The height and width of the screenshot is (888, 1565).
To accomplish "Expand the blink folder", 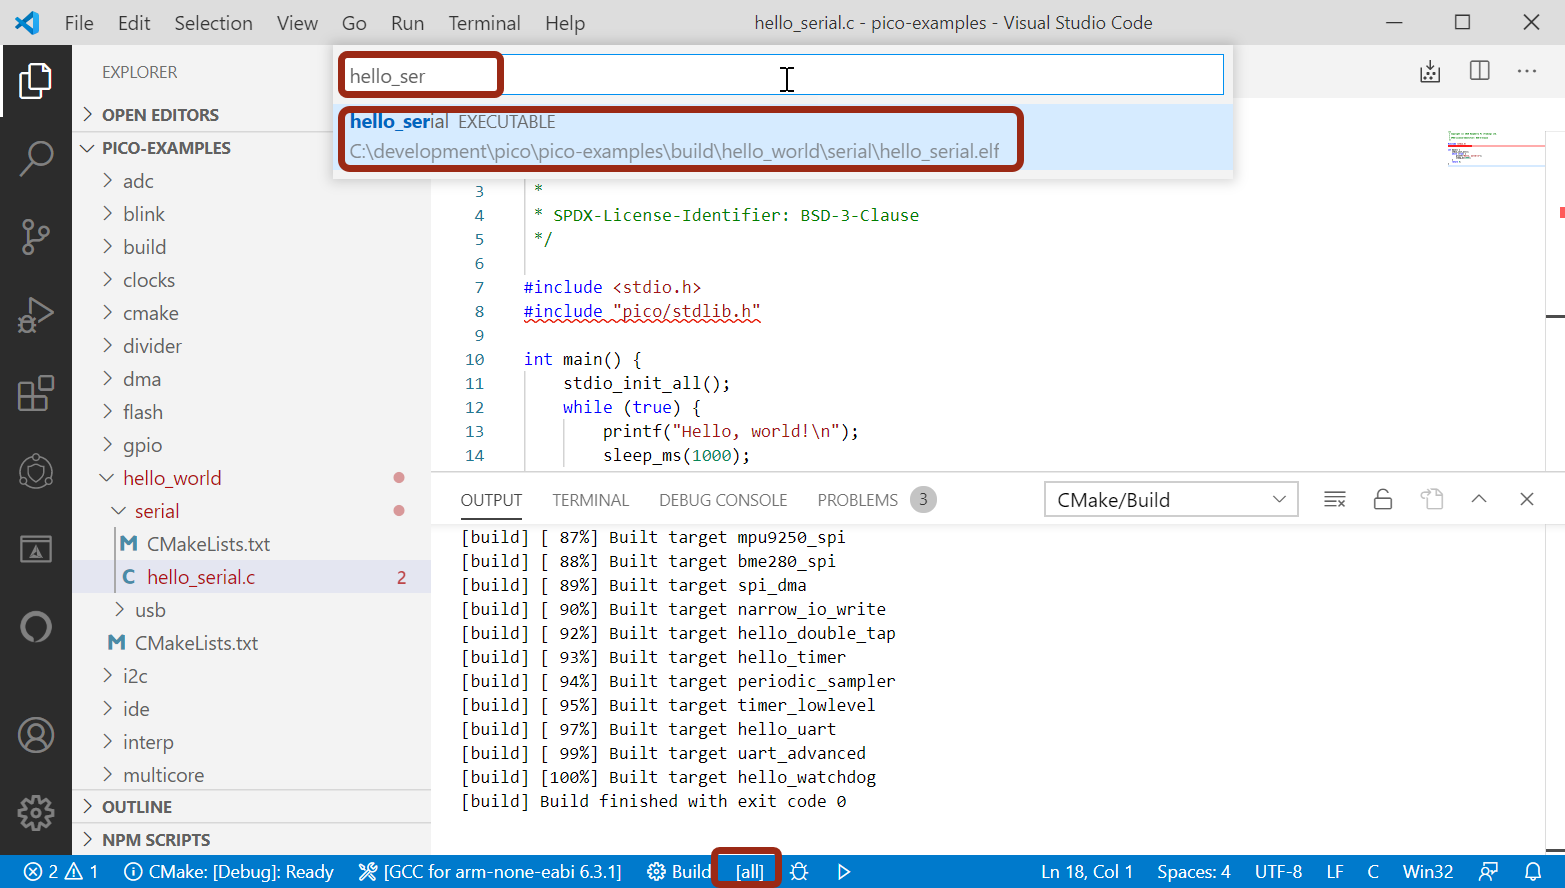I will (251, 214).
